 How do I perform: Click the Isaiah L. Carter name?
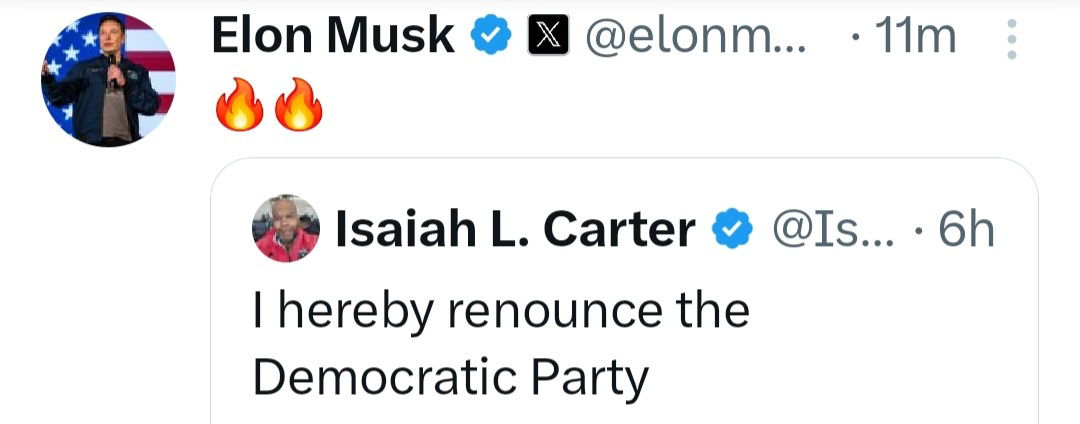515,231
